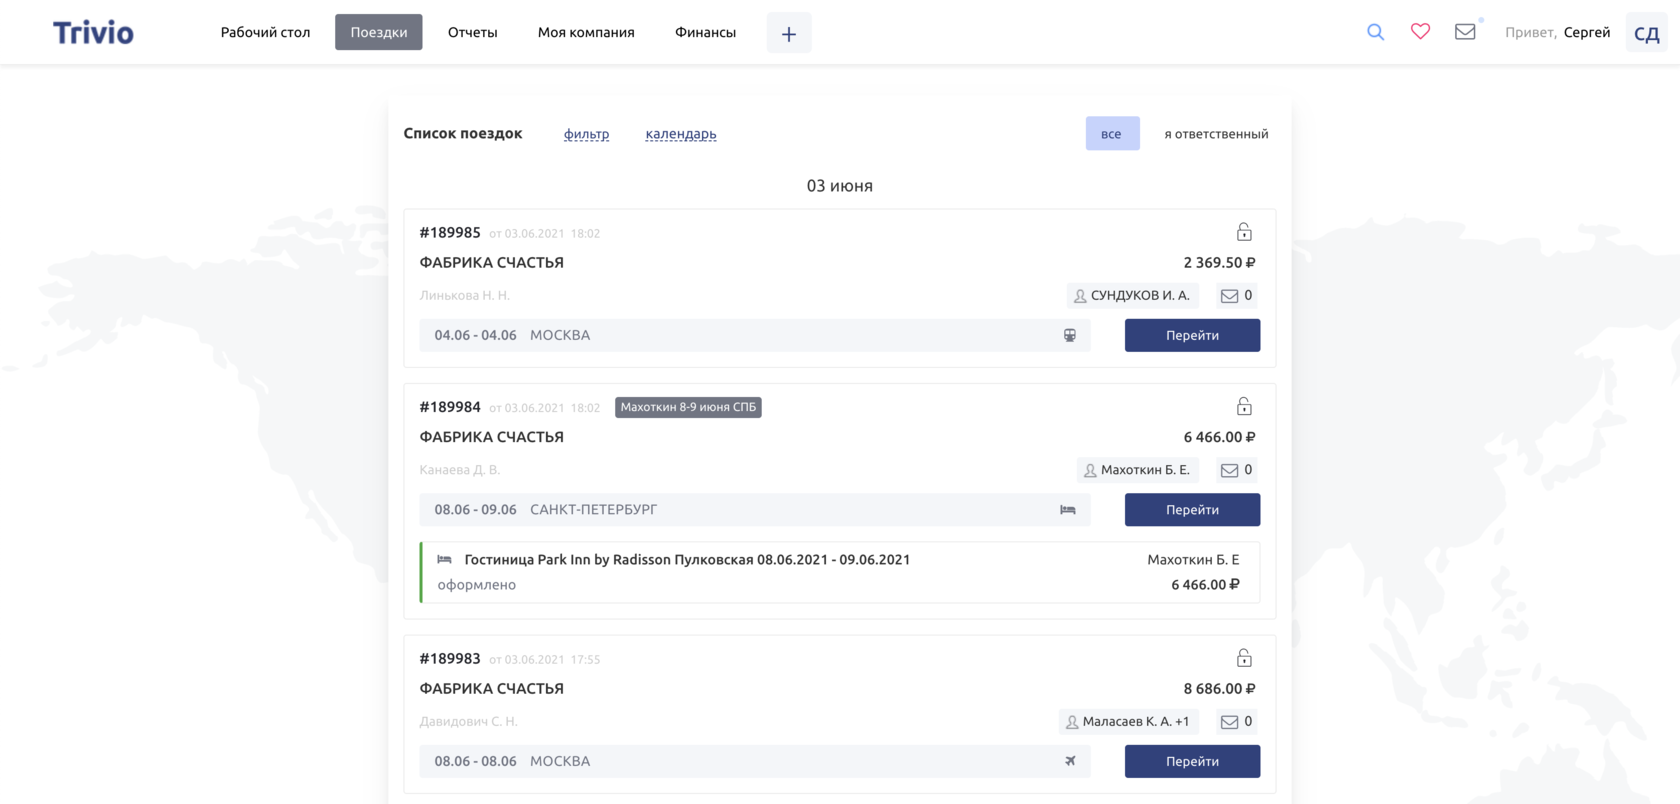Click the name Канаева Д. В.
1680x804 pixels.
pos(460,470)
